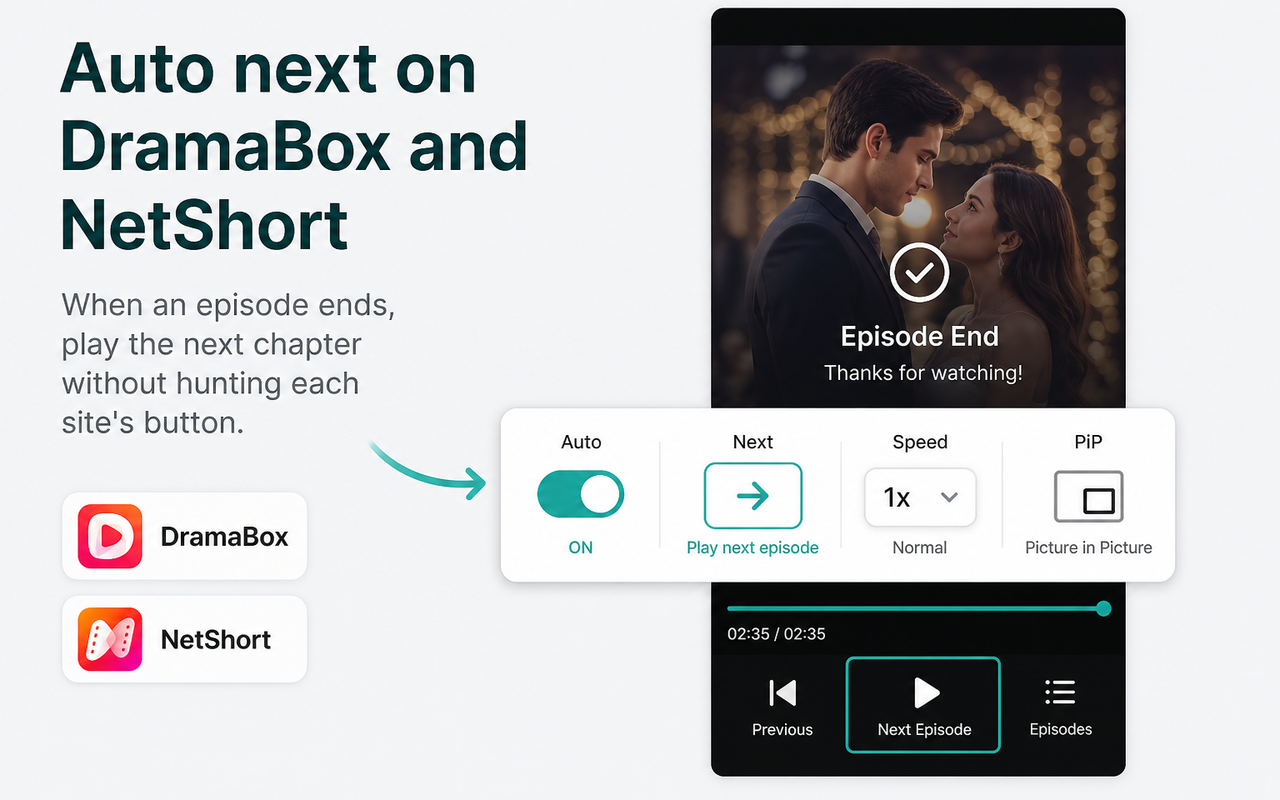This screenshot has width=1280, height=800.
Task: Click the Episode End checkmark icon
Action: [920, 272]
